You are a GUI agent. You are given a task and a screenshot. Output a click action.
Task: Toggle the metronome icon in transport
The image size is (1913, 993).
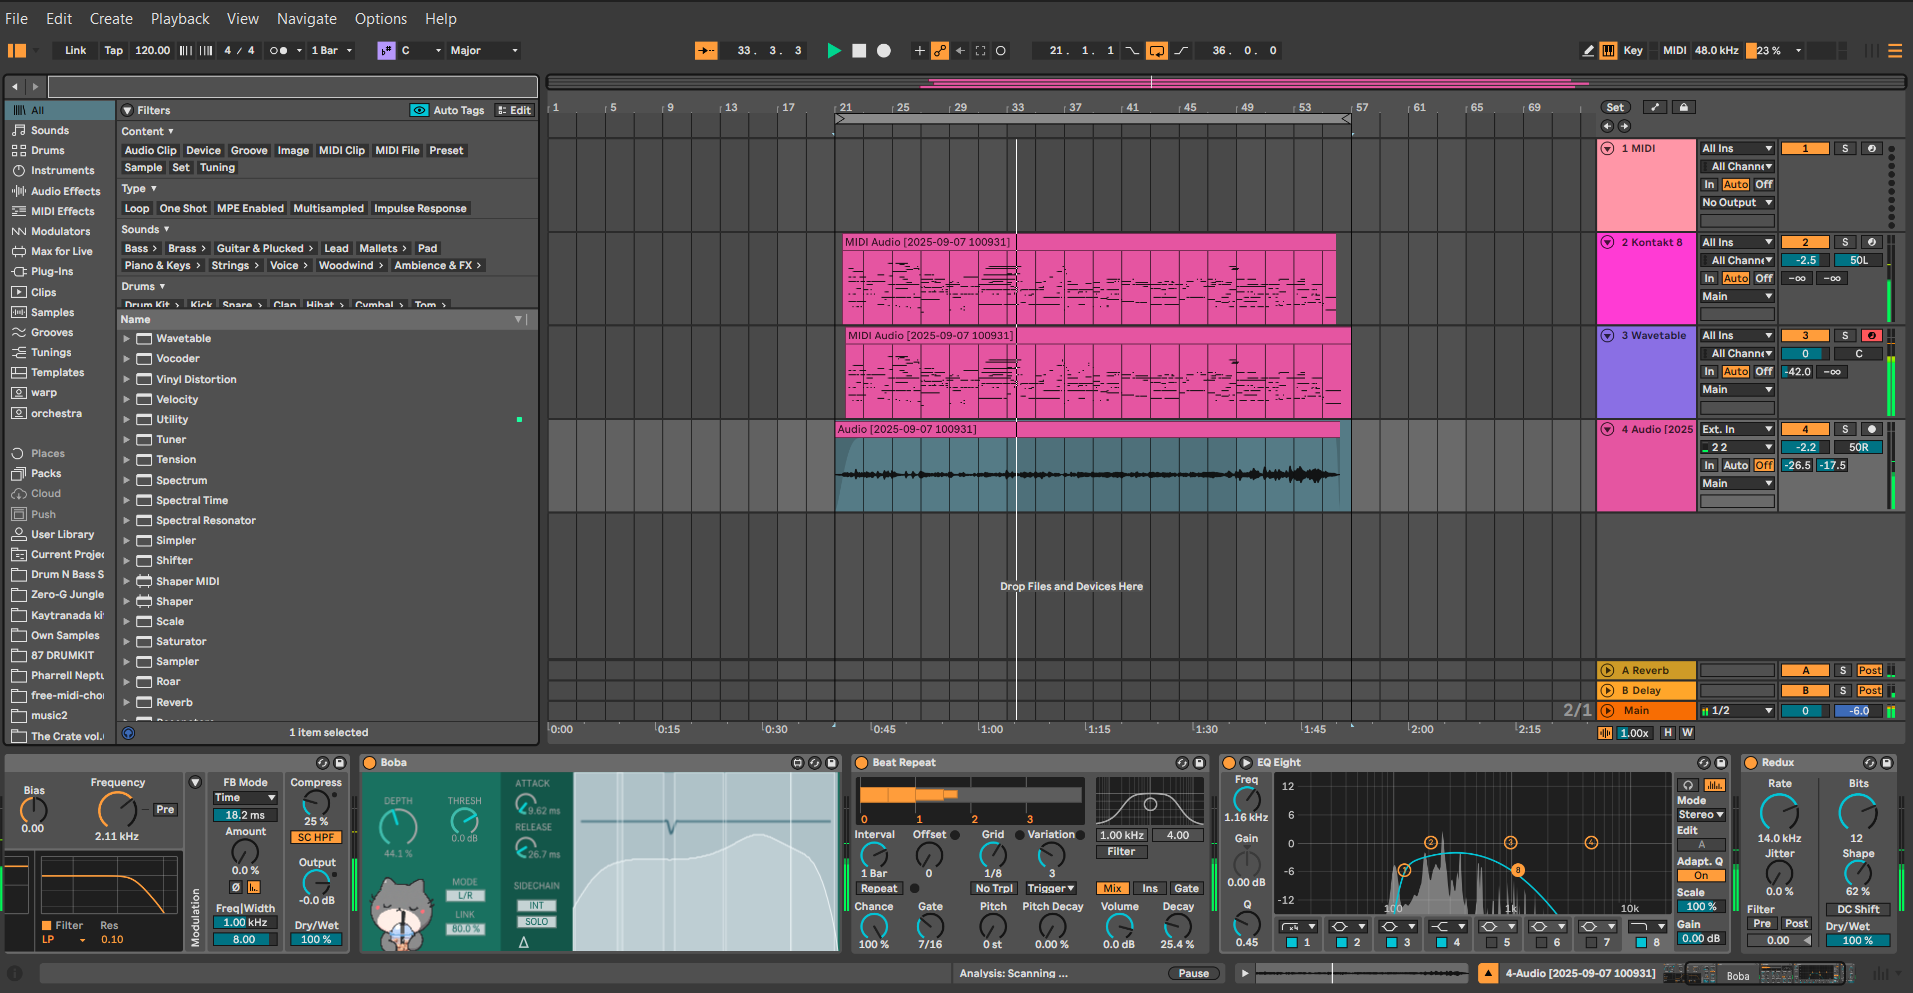click(x=279, y=51)
